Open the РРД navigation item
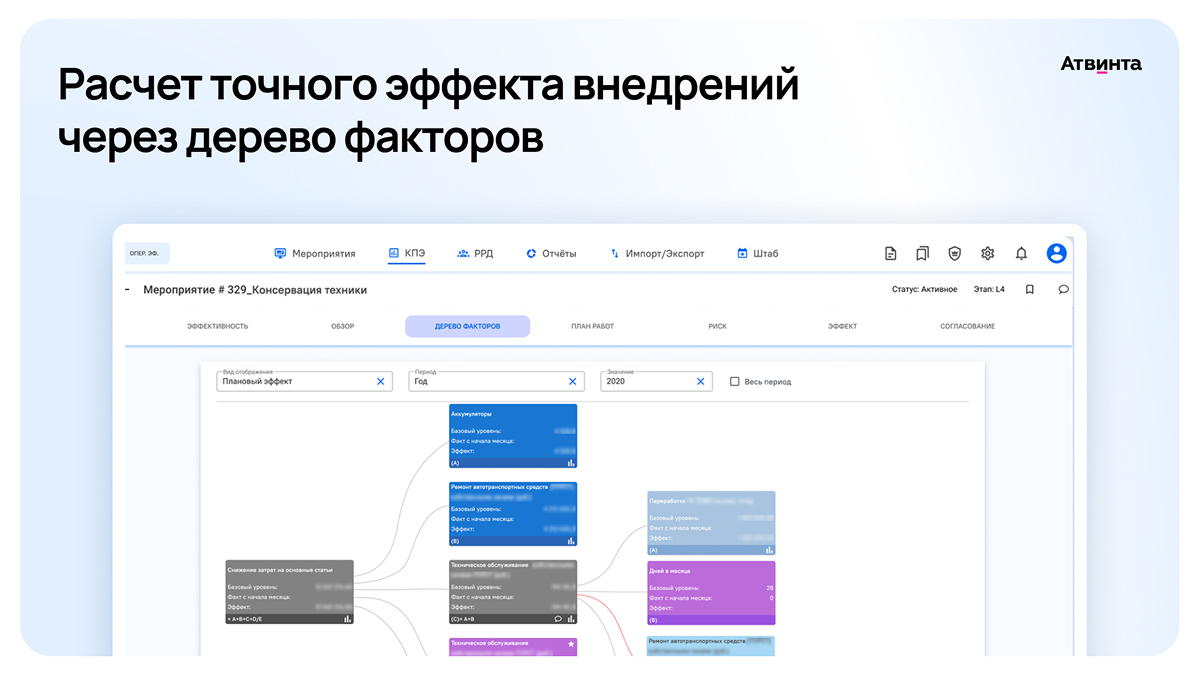The image size is (1200, 675). (475, 254)
